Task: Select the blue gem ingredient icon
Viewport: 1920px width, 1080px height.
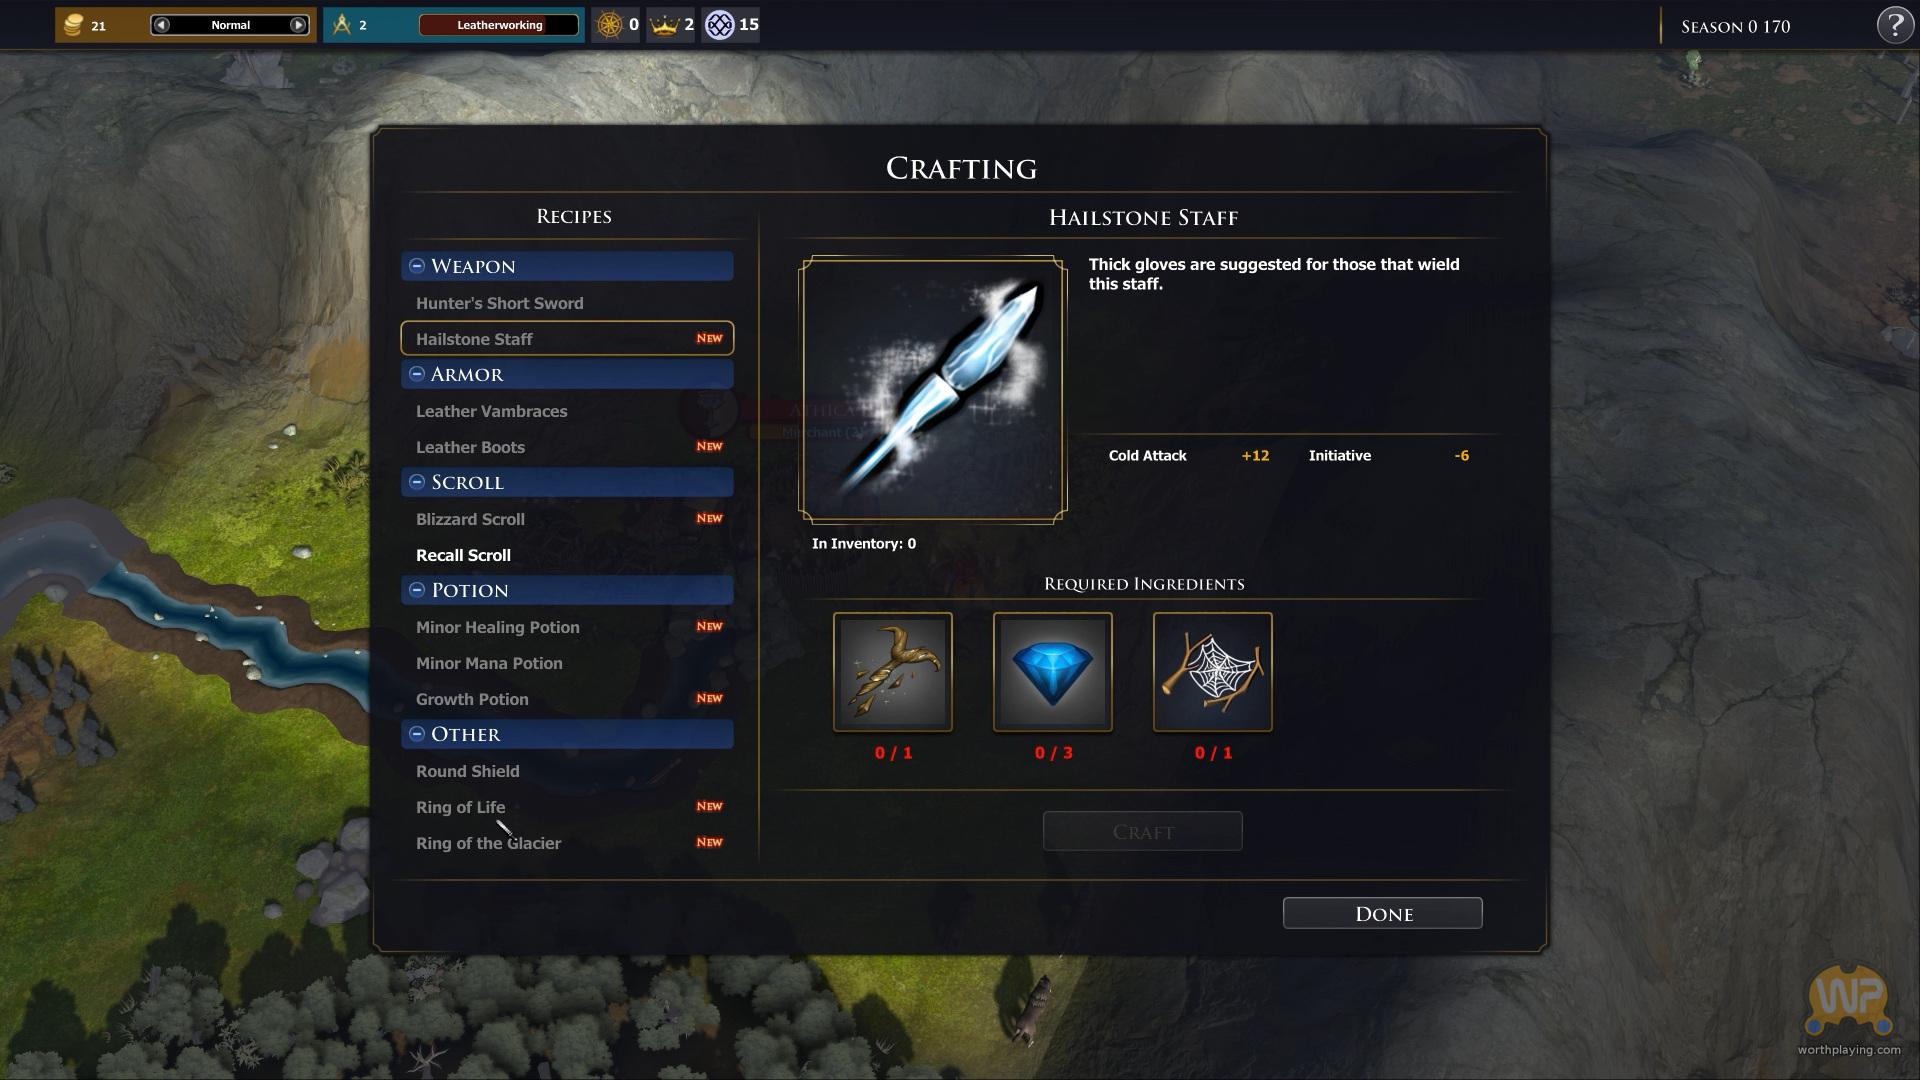Action: pos(1053,672)
